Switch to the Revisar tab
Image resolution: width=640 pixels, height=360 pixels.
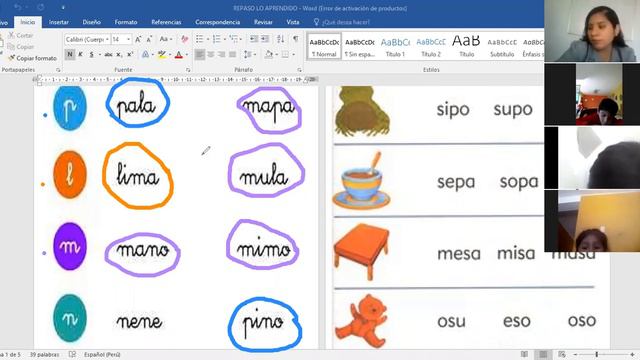point(263,22)
